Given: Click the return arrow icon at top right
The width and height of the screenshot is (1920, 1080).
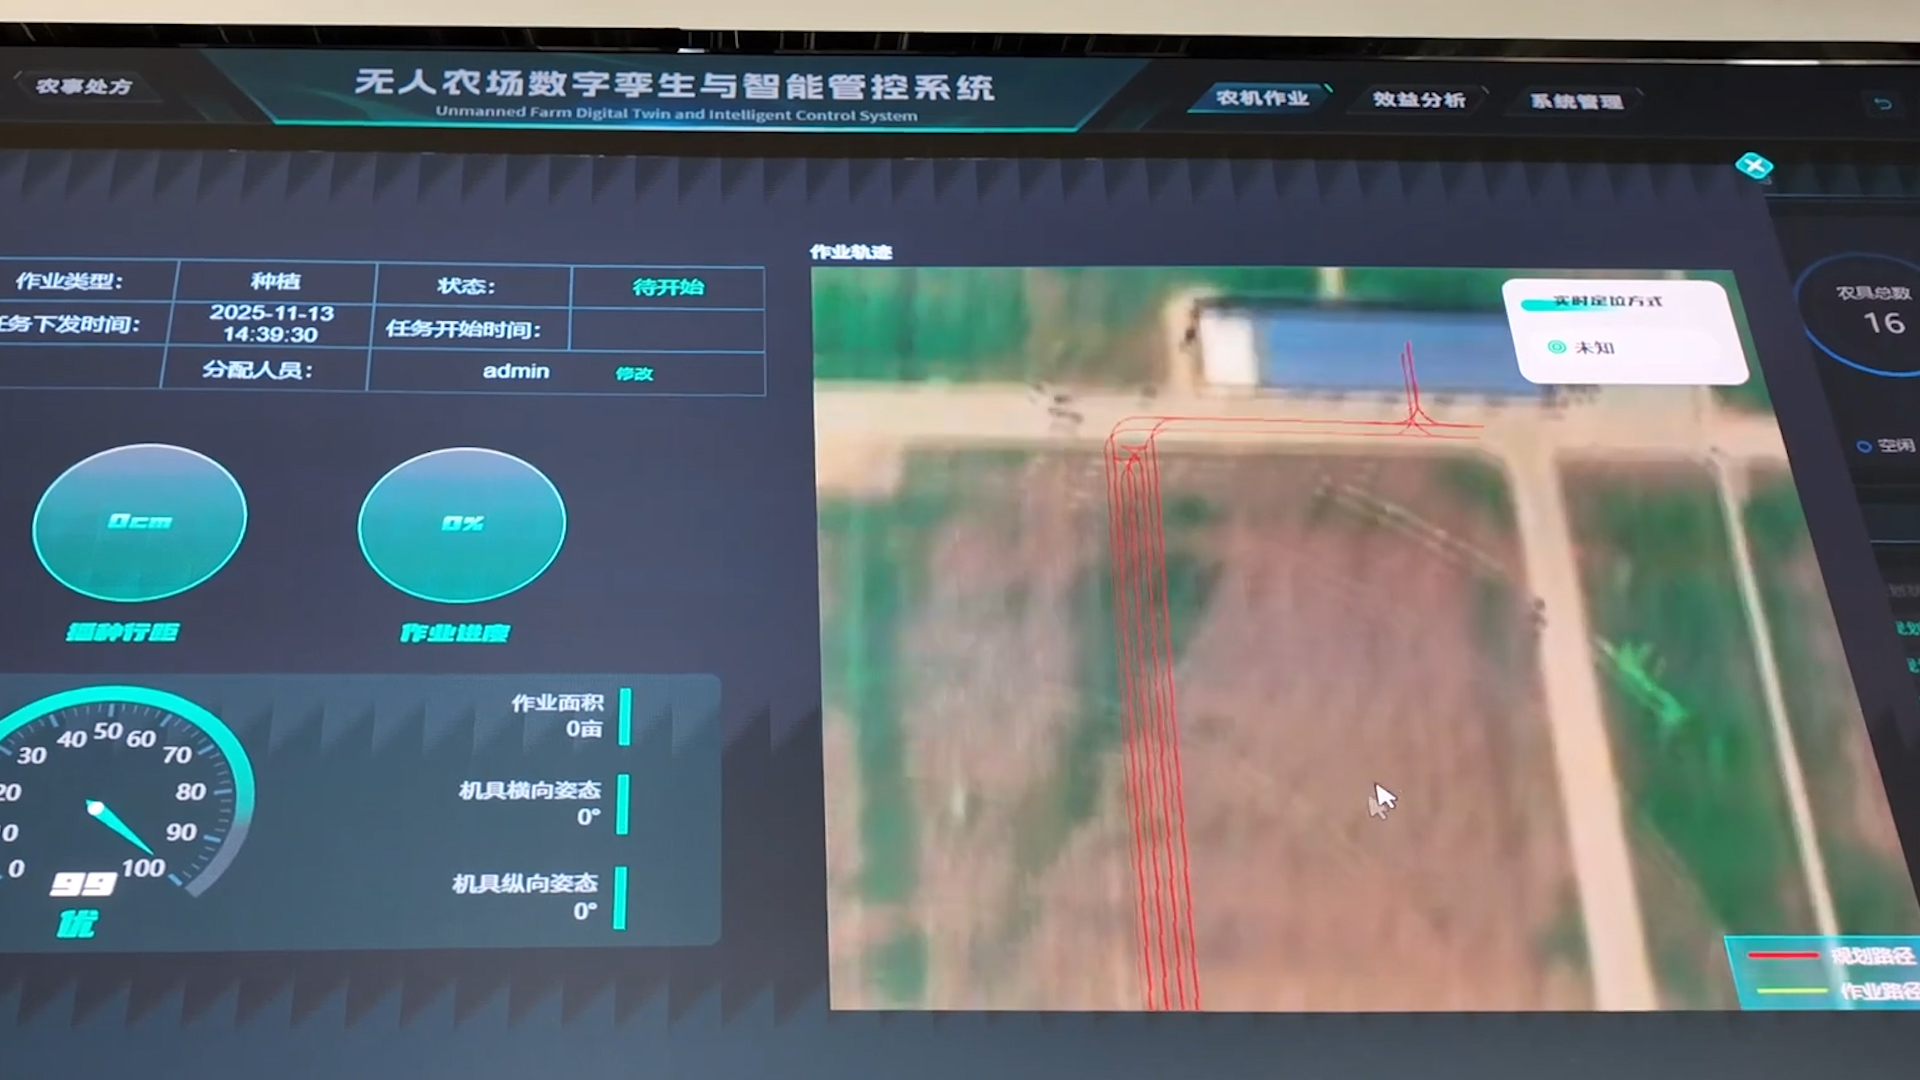Looking at the screenshot, I should click(1882, 104).
